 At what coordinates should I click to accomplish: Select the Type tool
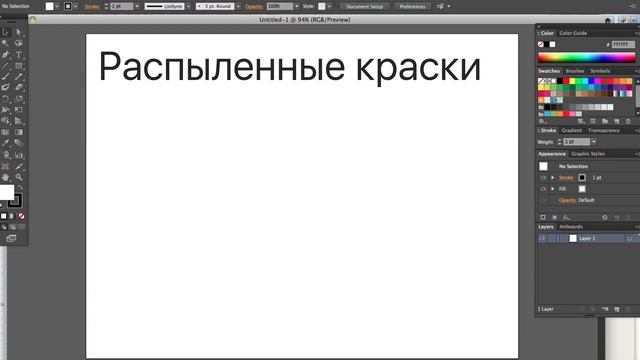(19, 54)
